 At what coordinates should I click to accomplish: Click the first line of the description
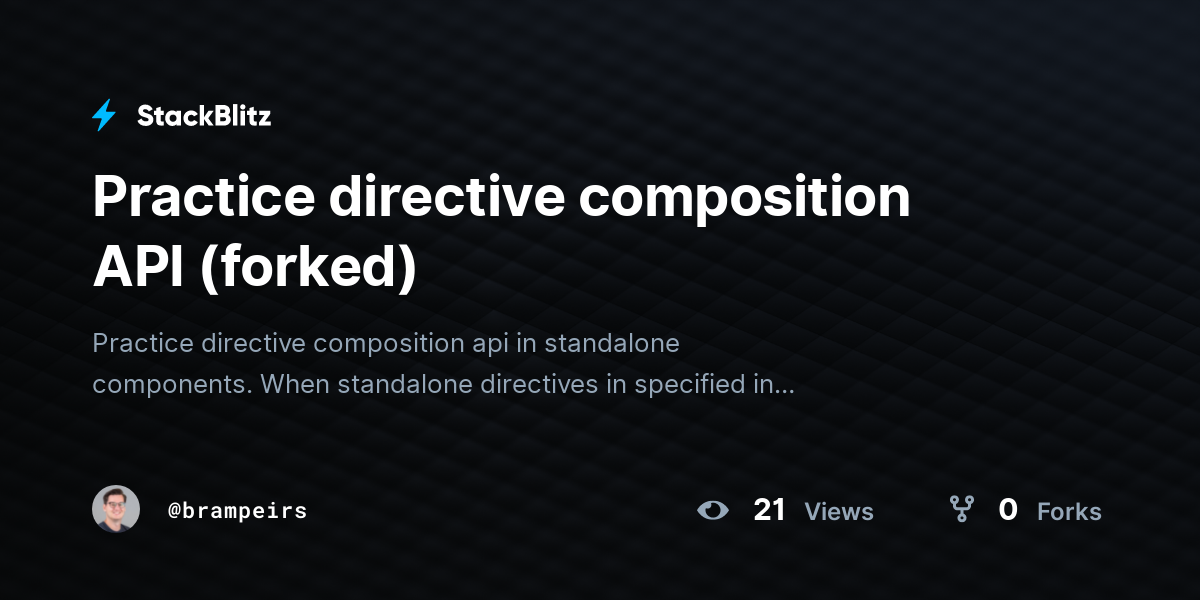386,344
